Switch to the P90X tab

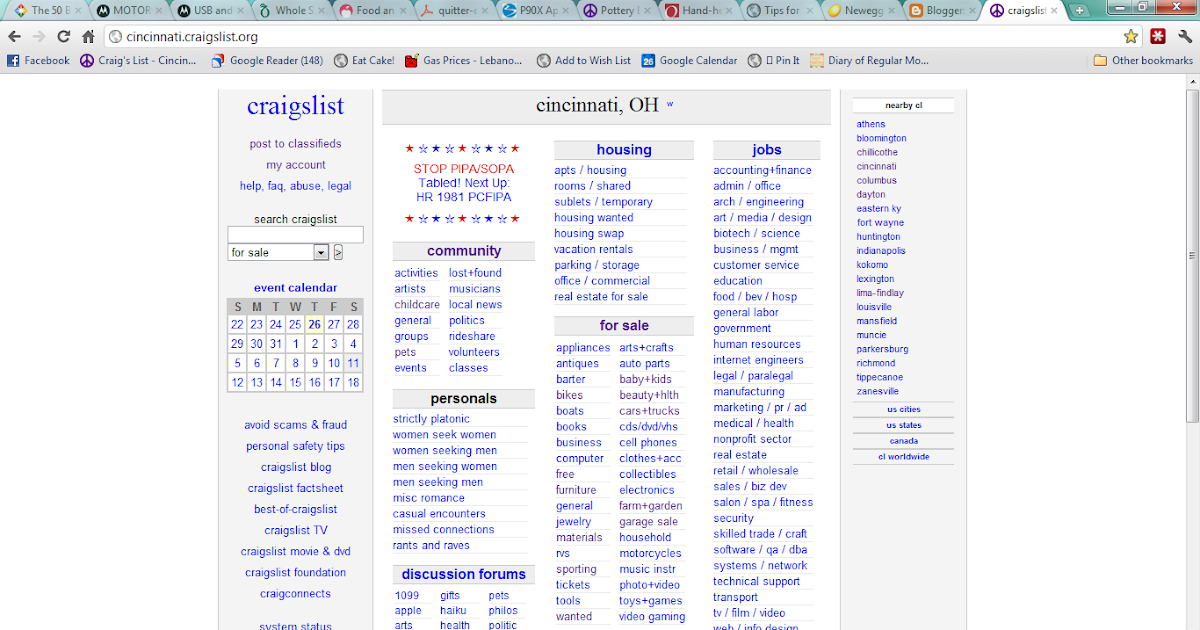pyautogui.click(x=535, y=10)
